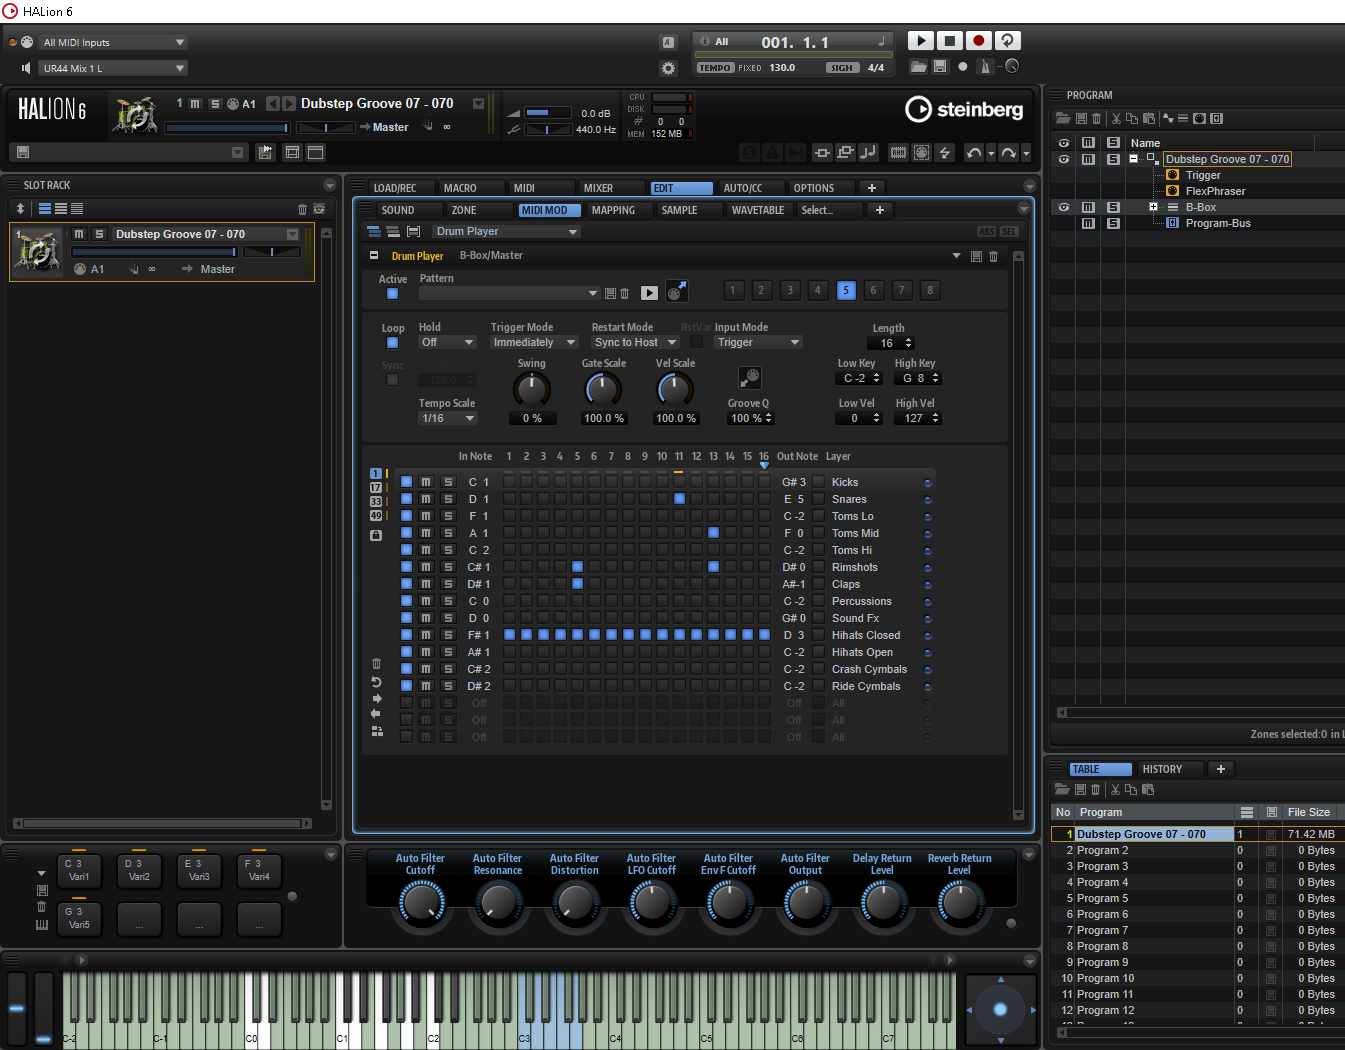Open the Trigger Mode dropdown
The height and width of the screenshot is (1050, 1345).
click(534, 342)
